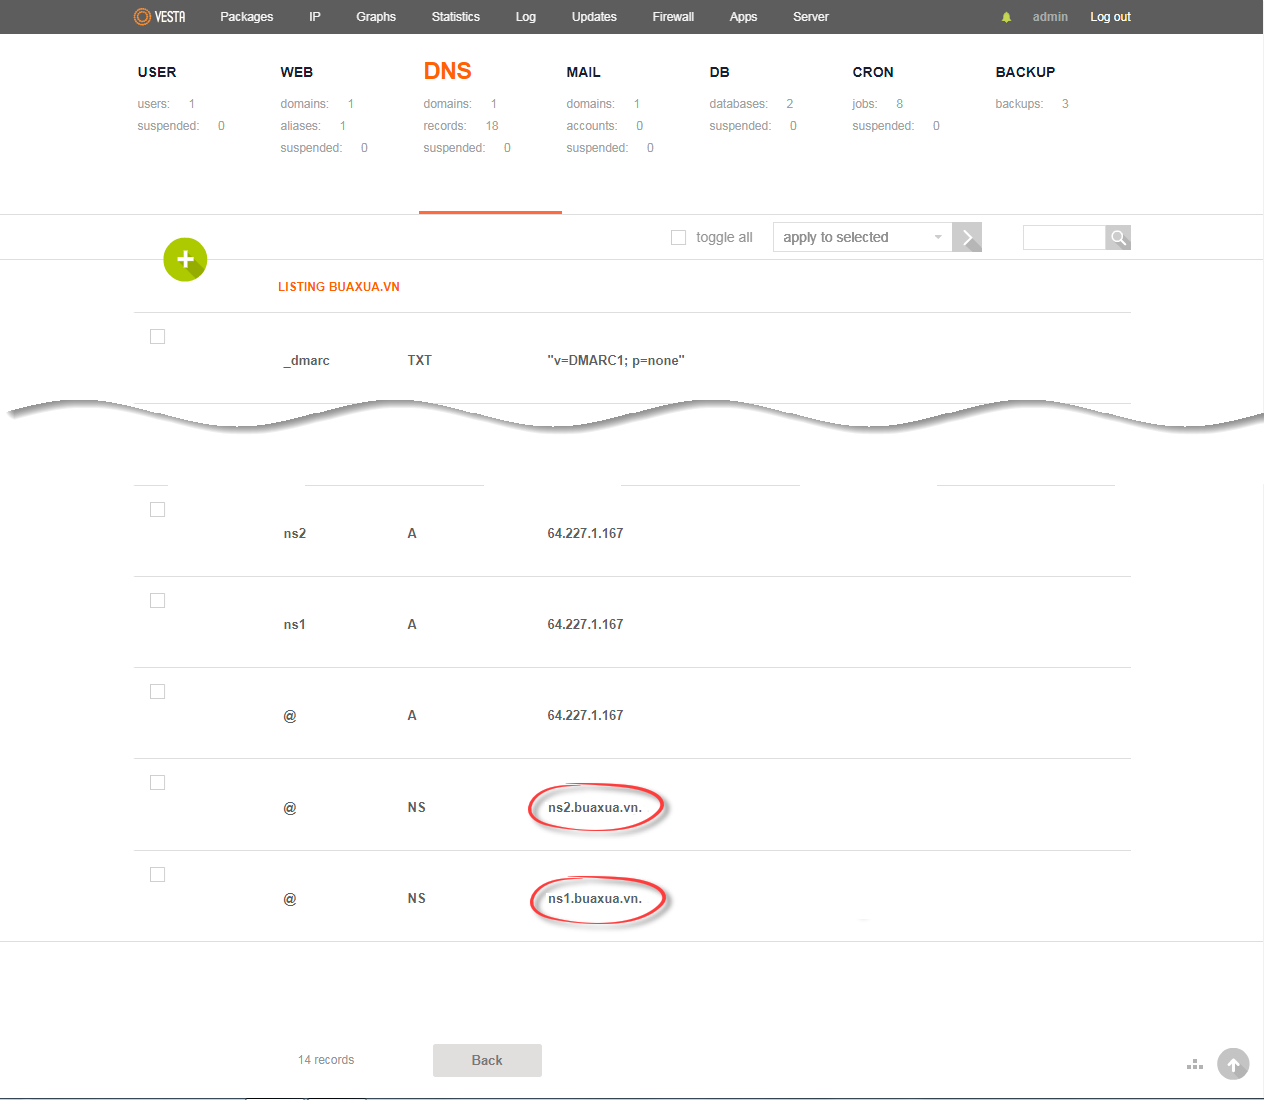Screen dimensions: 1264x1100
Task: Click the admin user link
Action: (1050, 17)
